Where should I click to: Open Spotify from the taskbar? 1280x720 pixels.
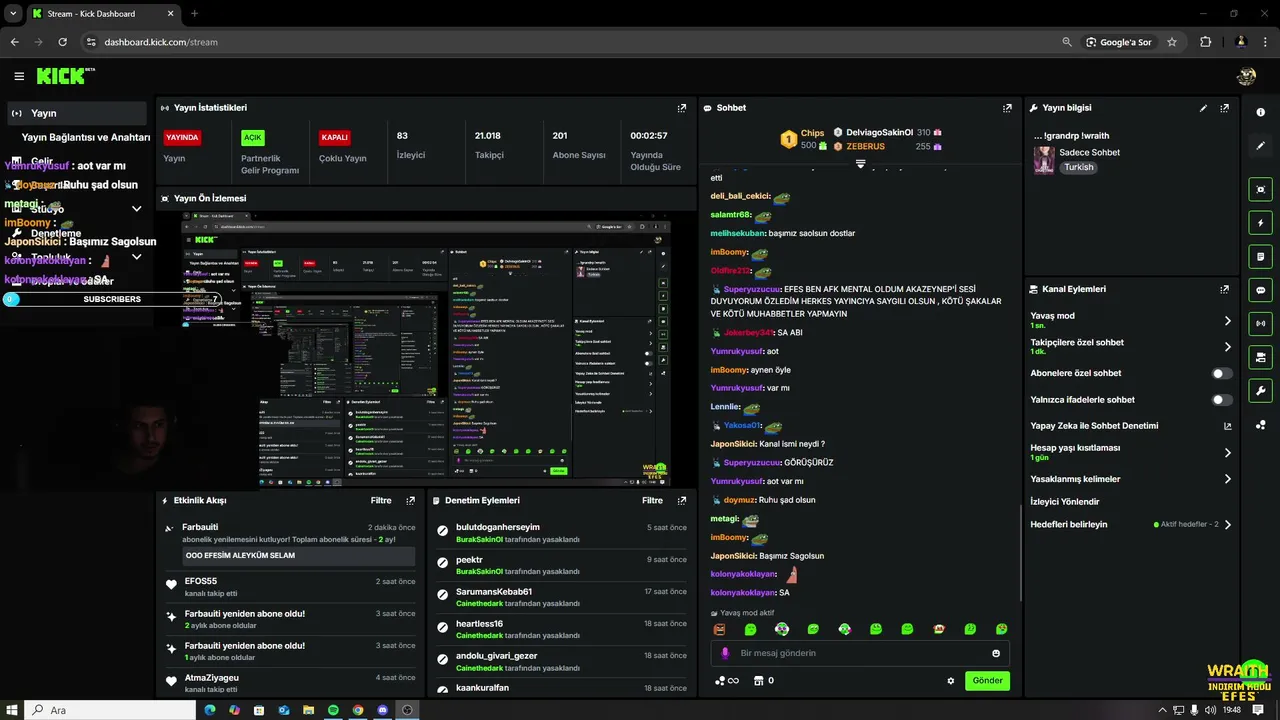[x=333, y=710]
